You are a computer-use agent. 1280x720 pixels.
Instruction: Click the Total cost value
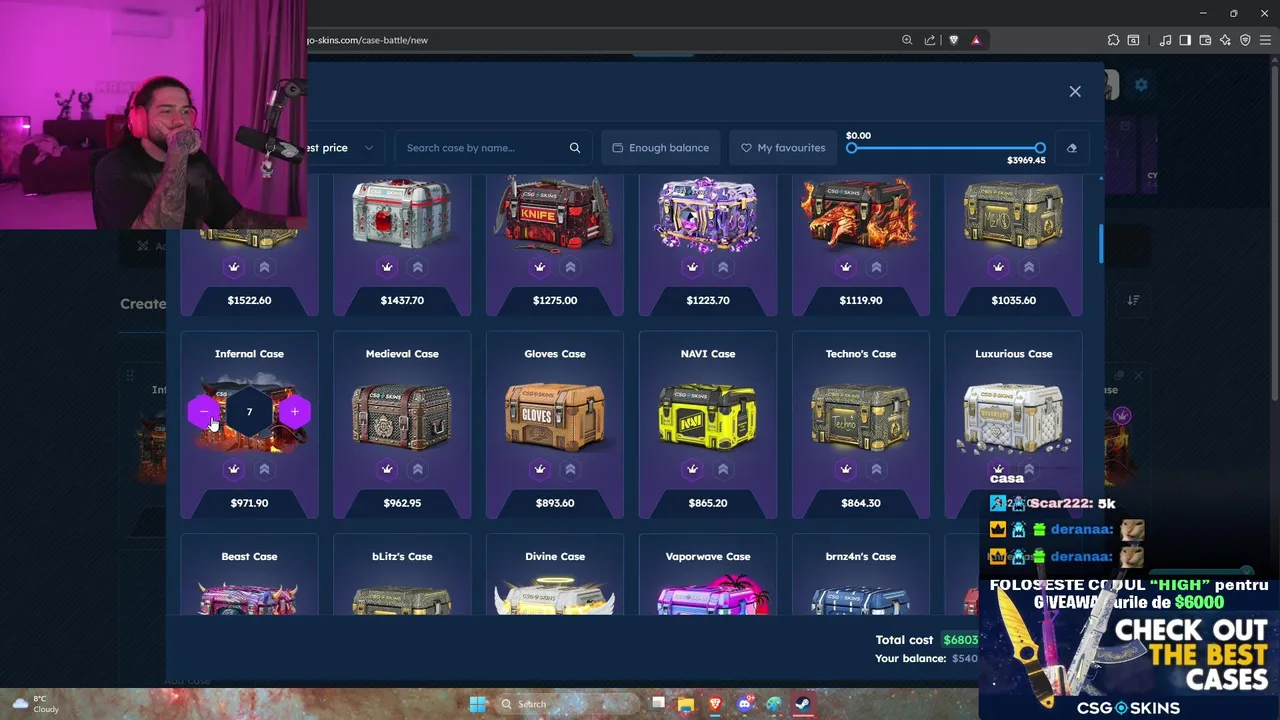pyautogui.click(x=960, y=640)
